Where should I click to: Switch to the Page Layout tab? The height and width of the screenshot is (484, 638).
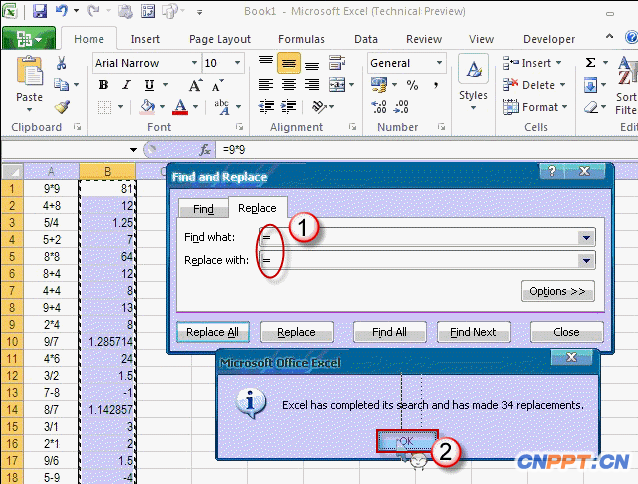(220, 39)
